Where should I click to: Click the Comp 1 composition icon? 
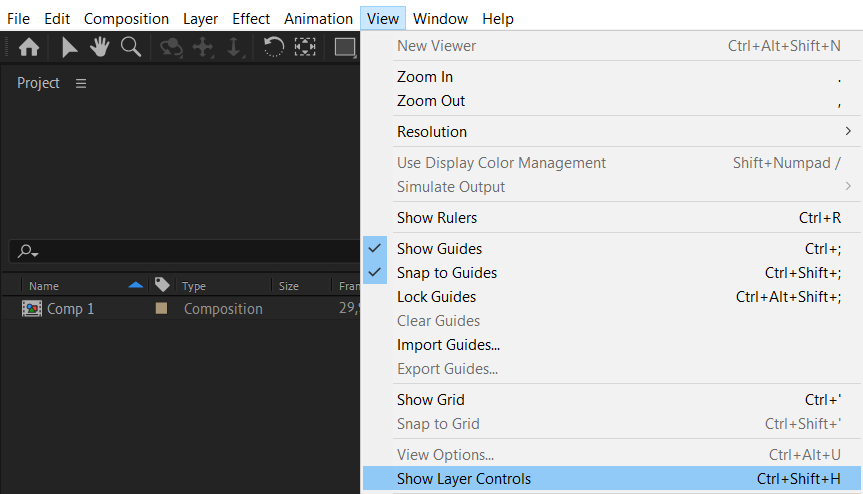tap(32, 309)
